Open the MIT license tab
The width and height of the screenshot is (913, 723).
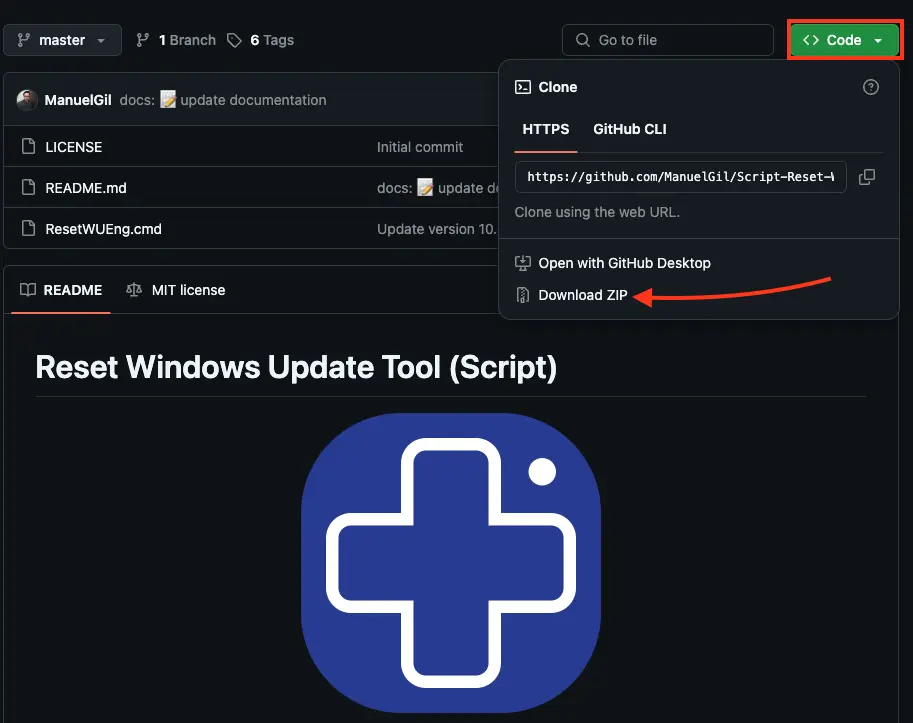(176, 290)
